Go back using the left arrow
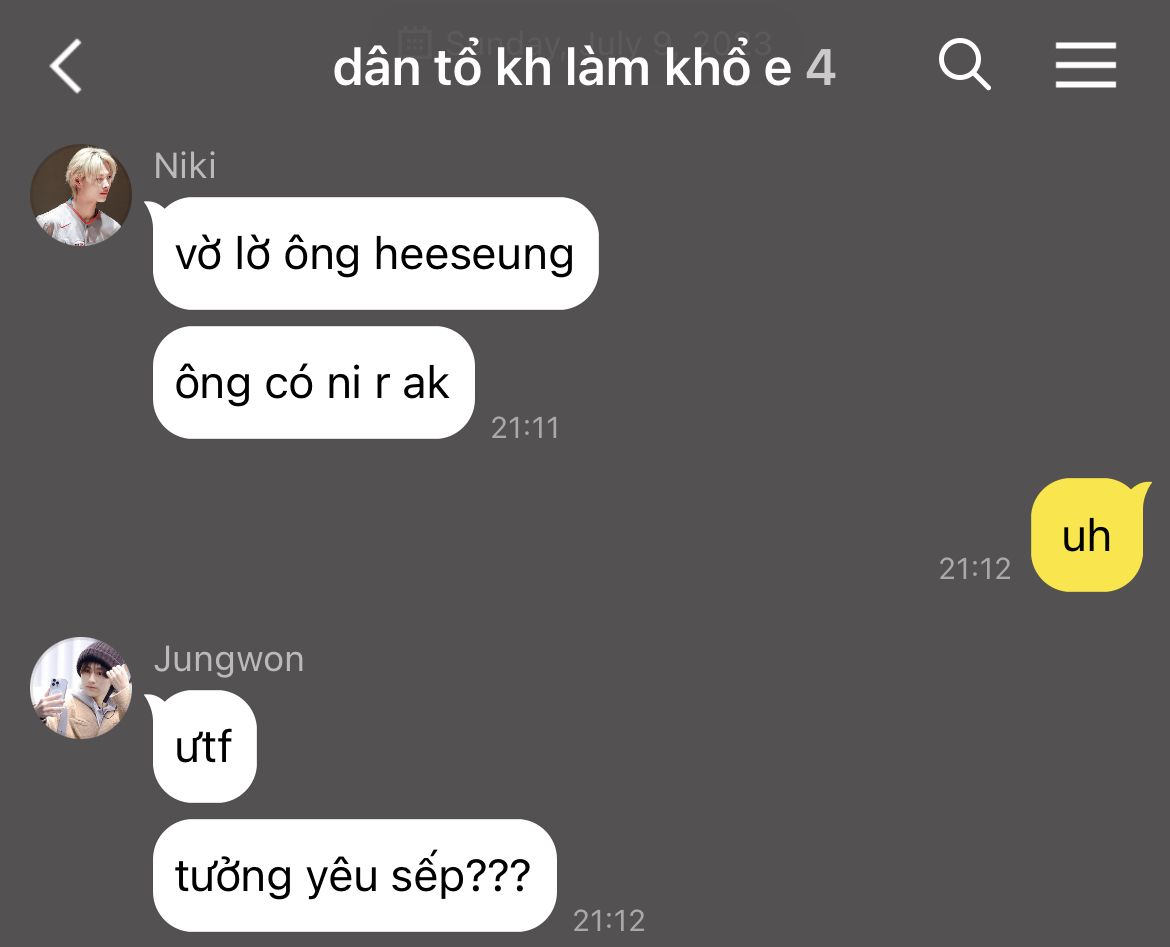1170x947 pixels. pos(66,66)
